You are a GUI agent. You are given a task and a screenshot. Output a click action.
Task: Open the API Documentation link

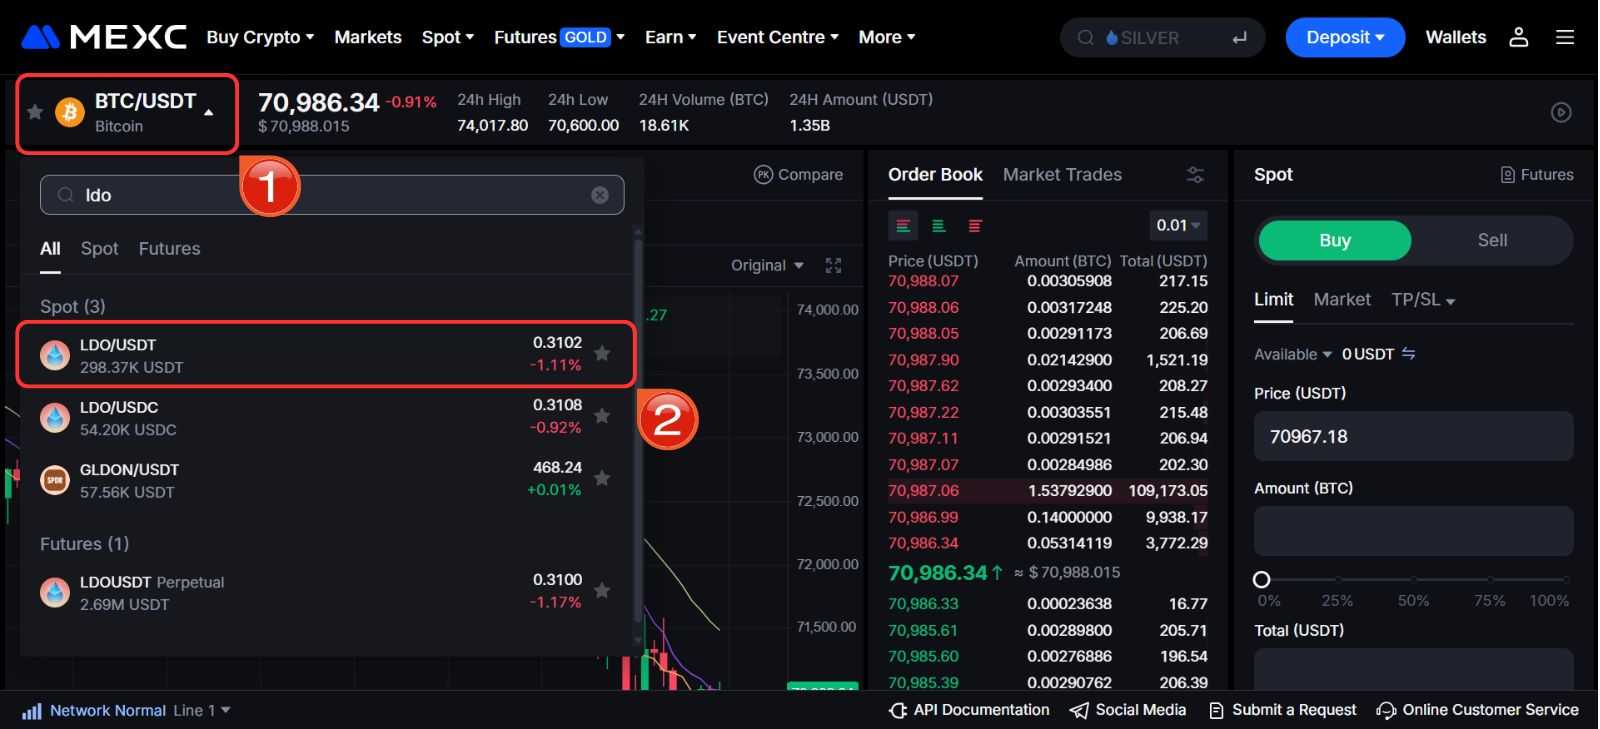coord(970,710)
